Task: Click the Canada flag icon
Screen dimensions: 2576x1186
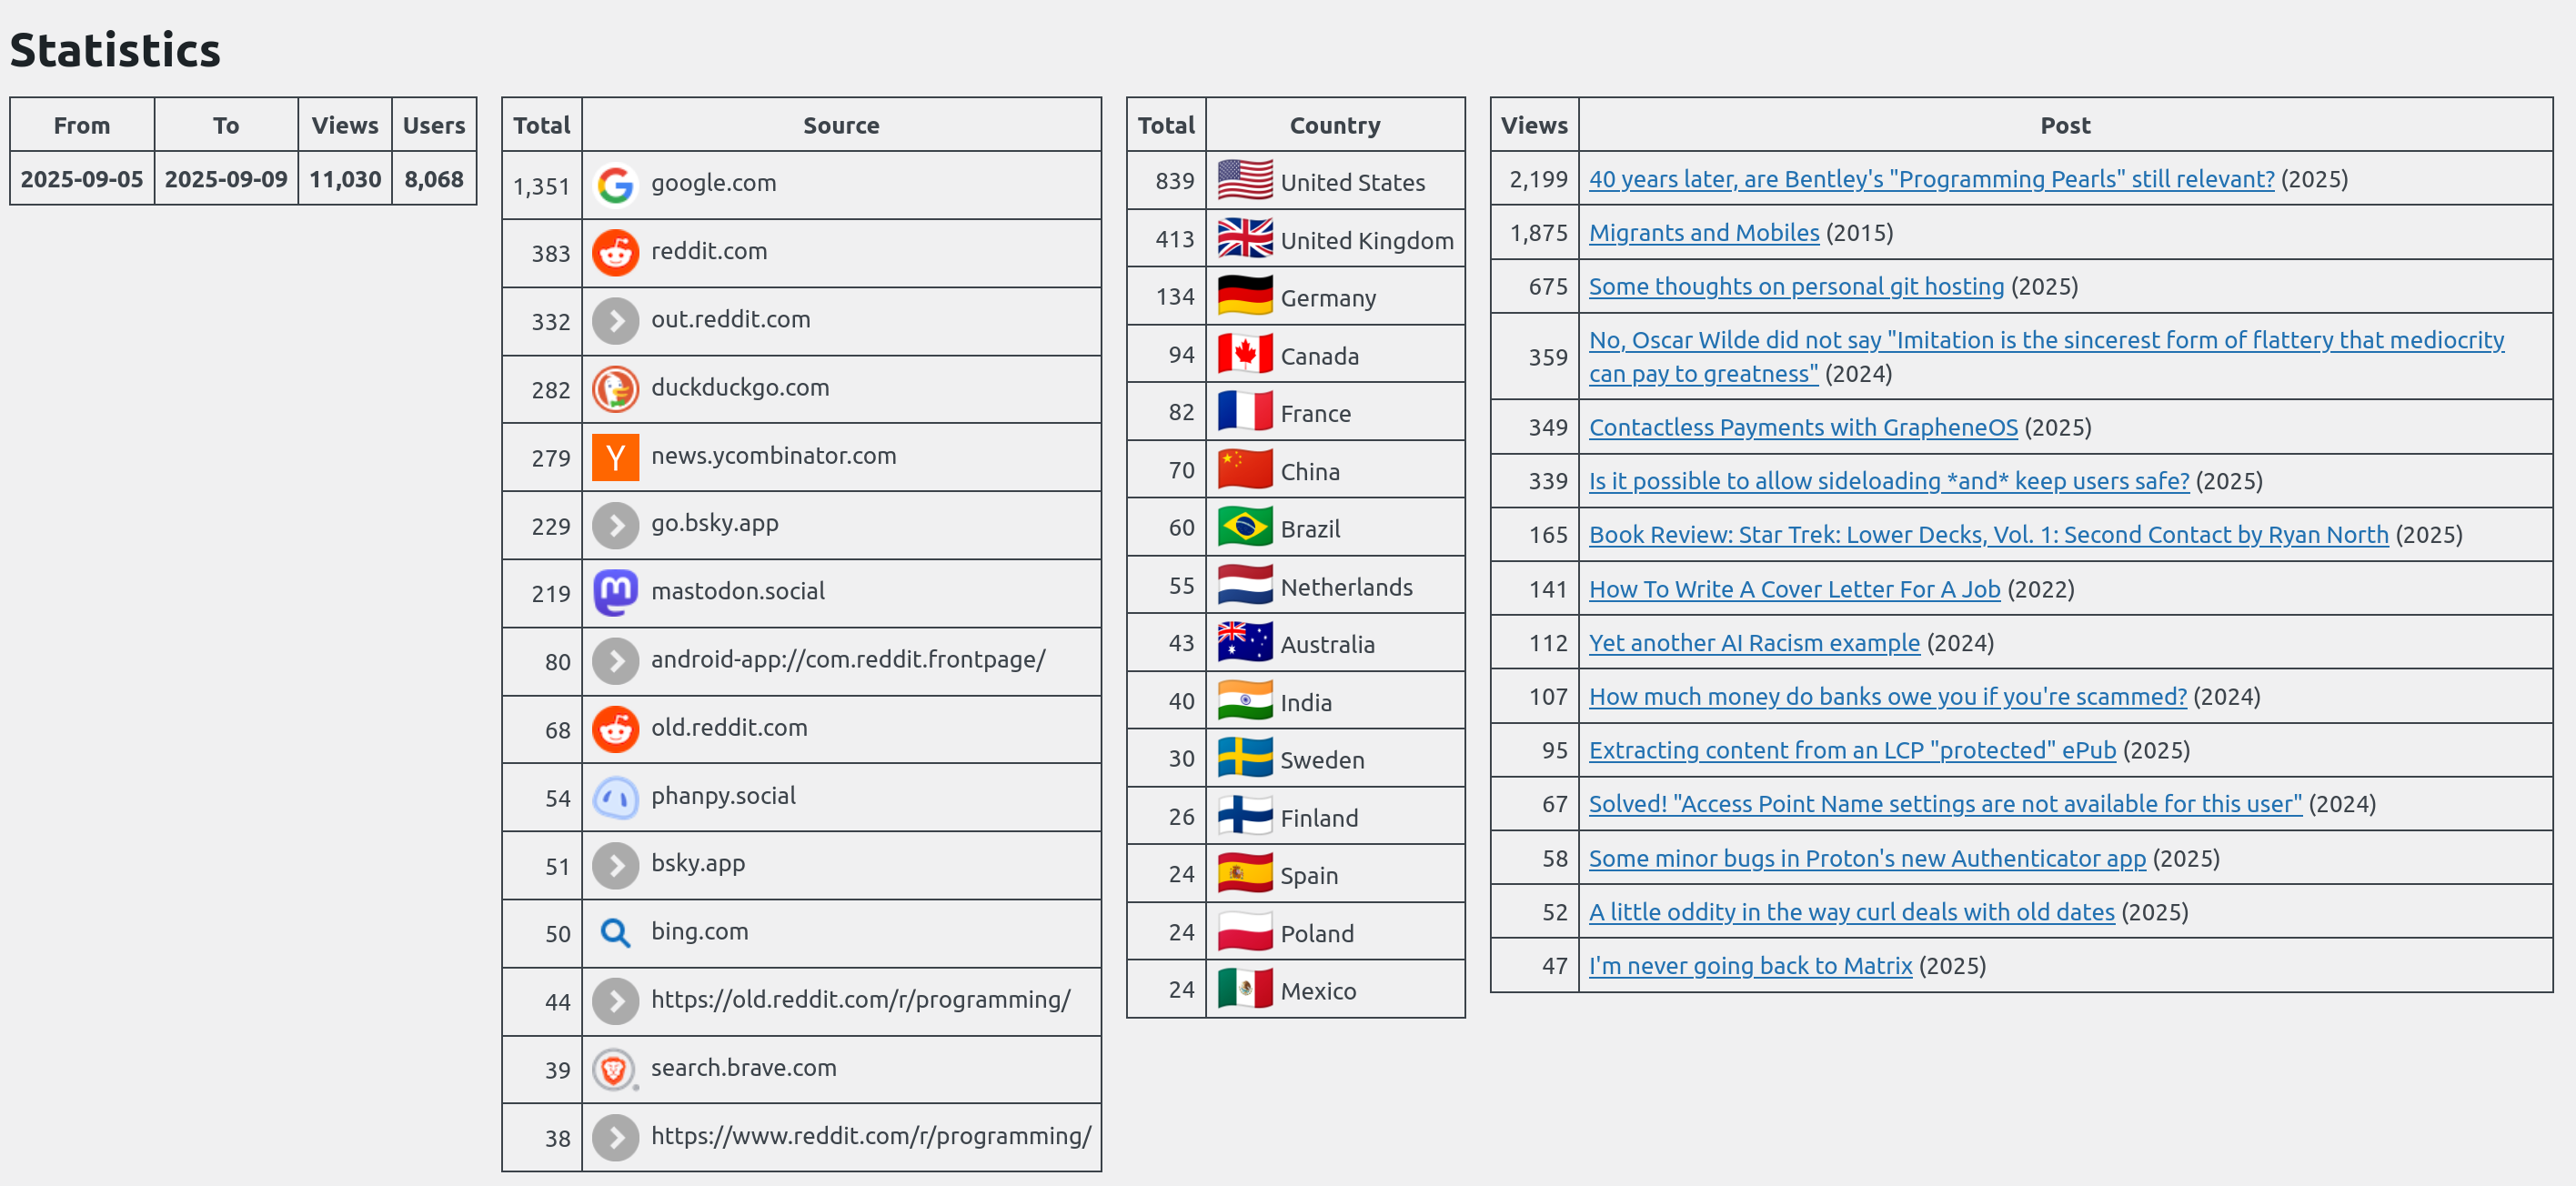Action: tap(1245, 354)
